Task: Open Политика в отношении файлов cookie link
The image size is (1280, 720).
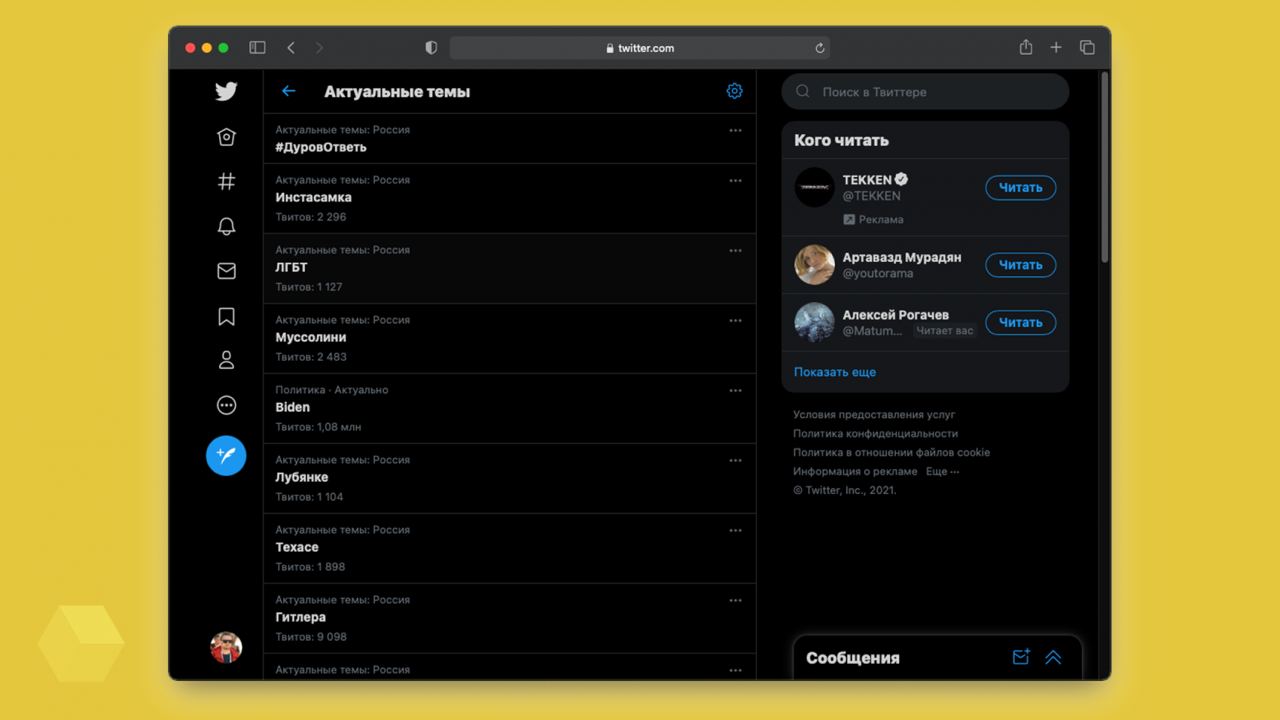Action: click(892, 452)
